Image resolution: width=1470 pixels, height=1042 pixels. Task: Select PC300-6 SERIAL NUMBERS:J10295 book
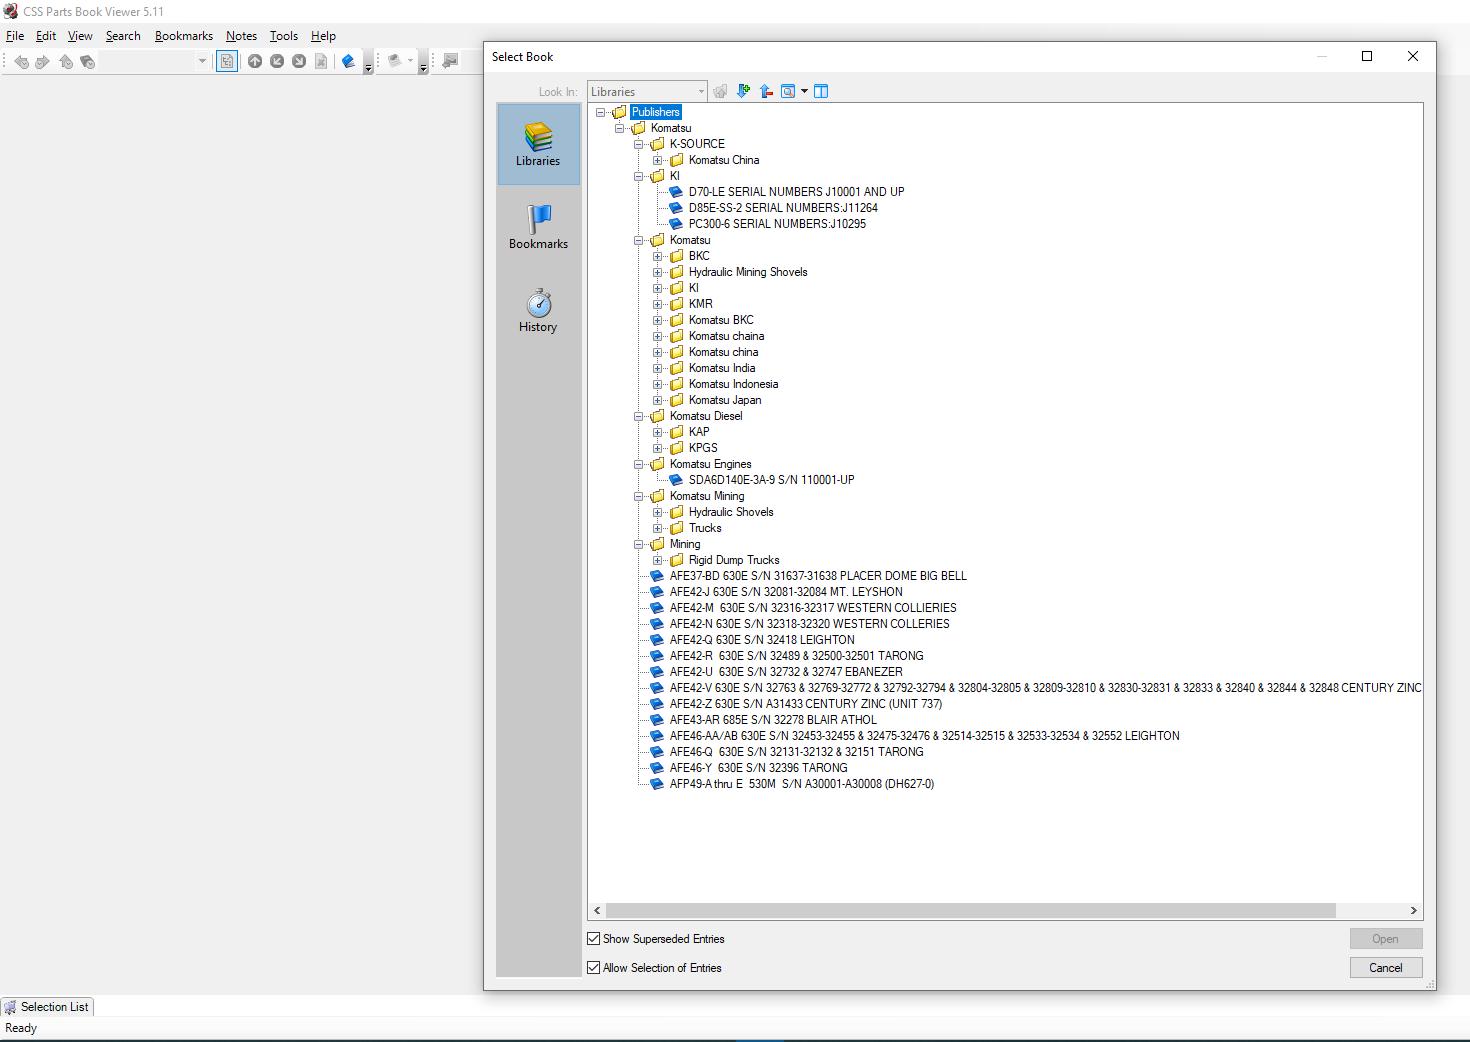pos(777,224)
